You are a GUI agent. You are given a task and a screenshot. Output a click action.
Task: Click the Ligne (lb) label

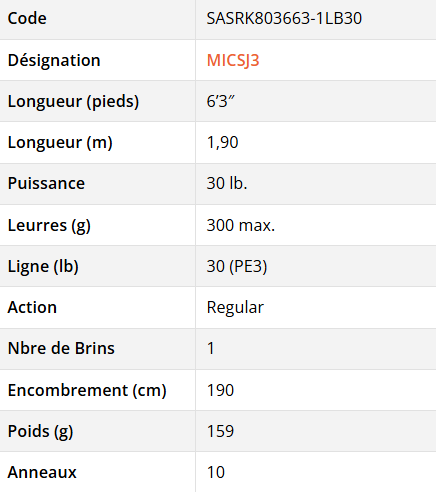[43, 266]
